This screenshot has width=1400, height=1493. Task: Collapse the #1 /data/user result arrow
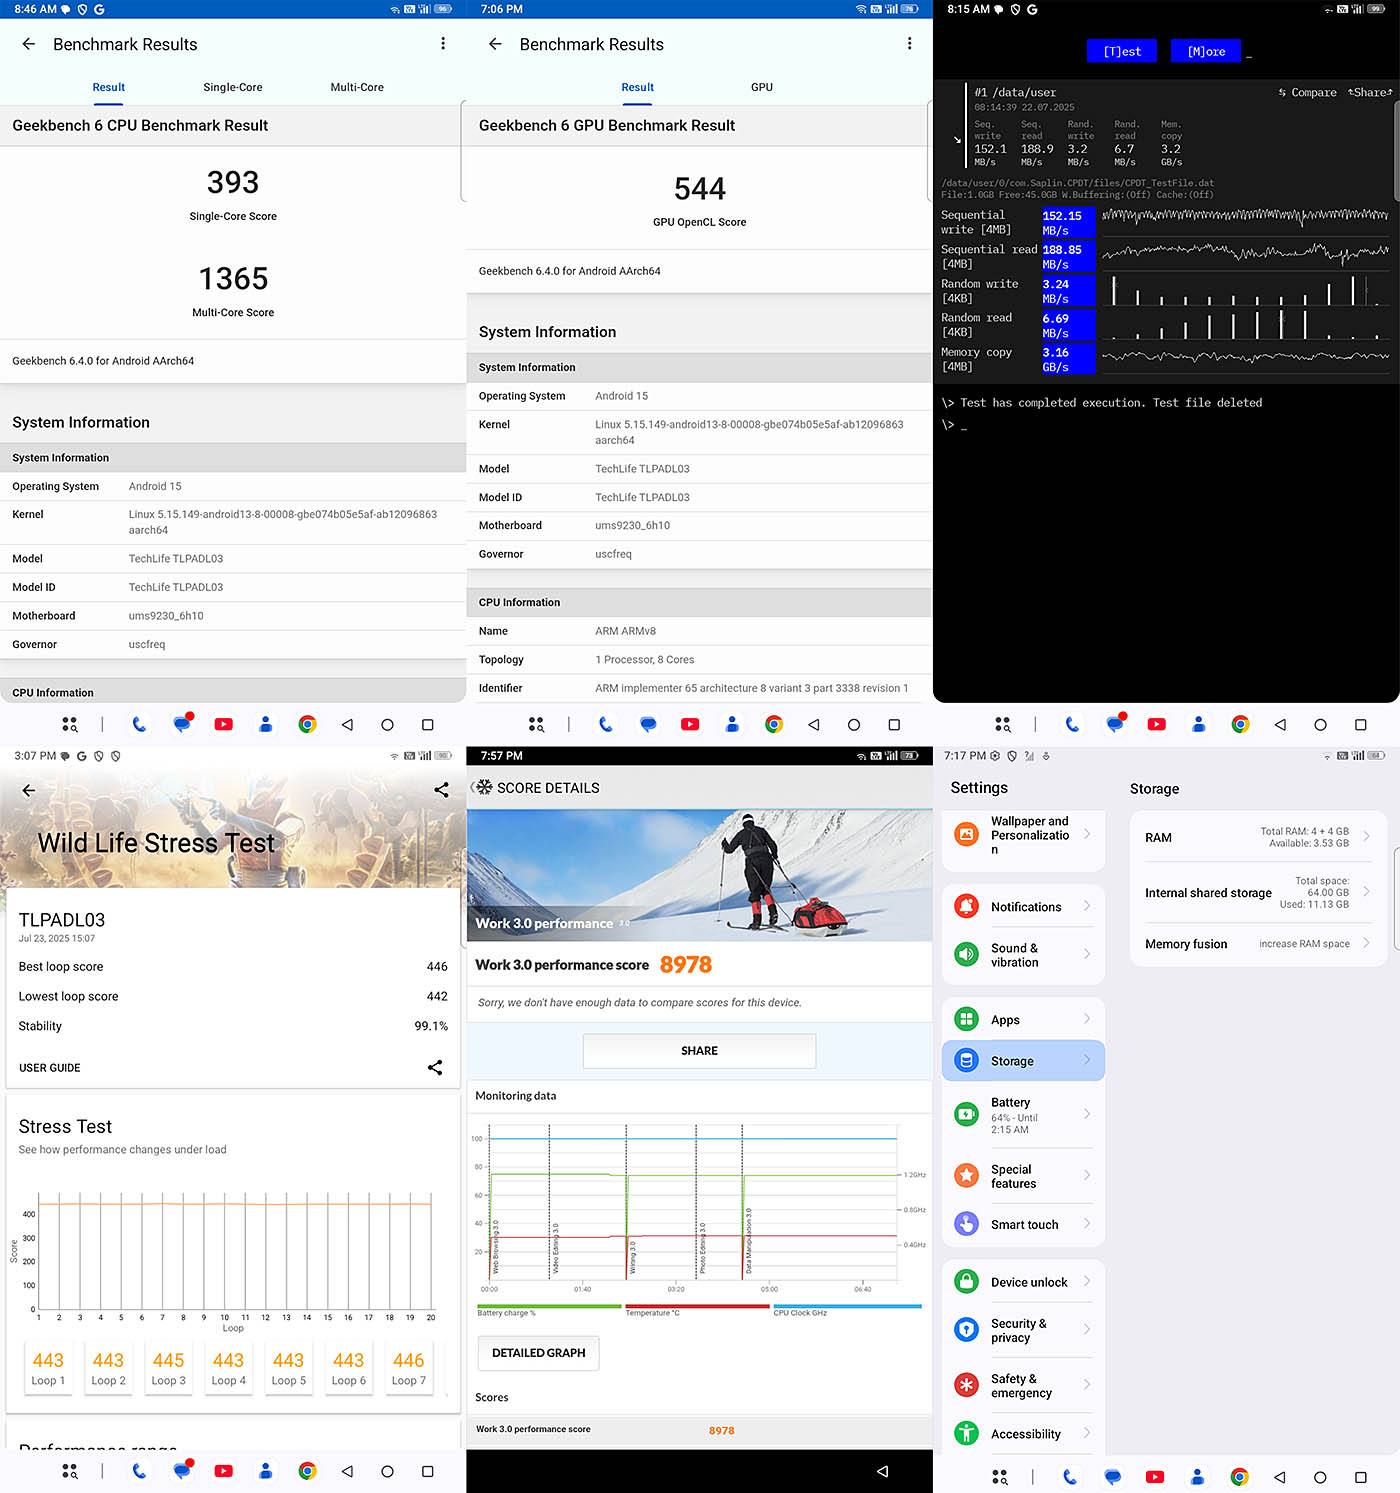[957, 140]
